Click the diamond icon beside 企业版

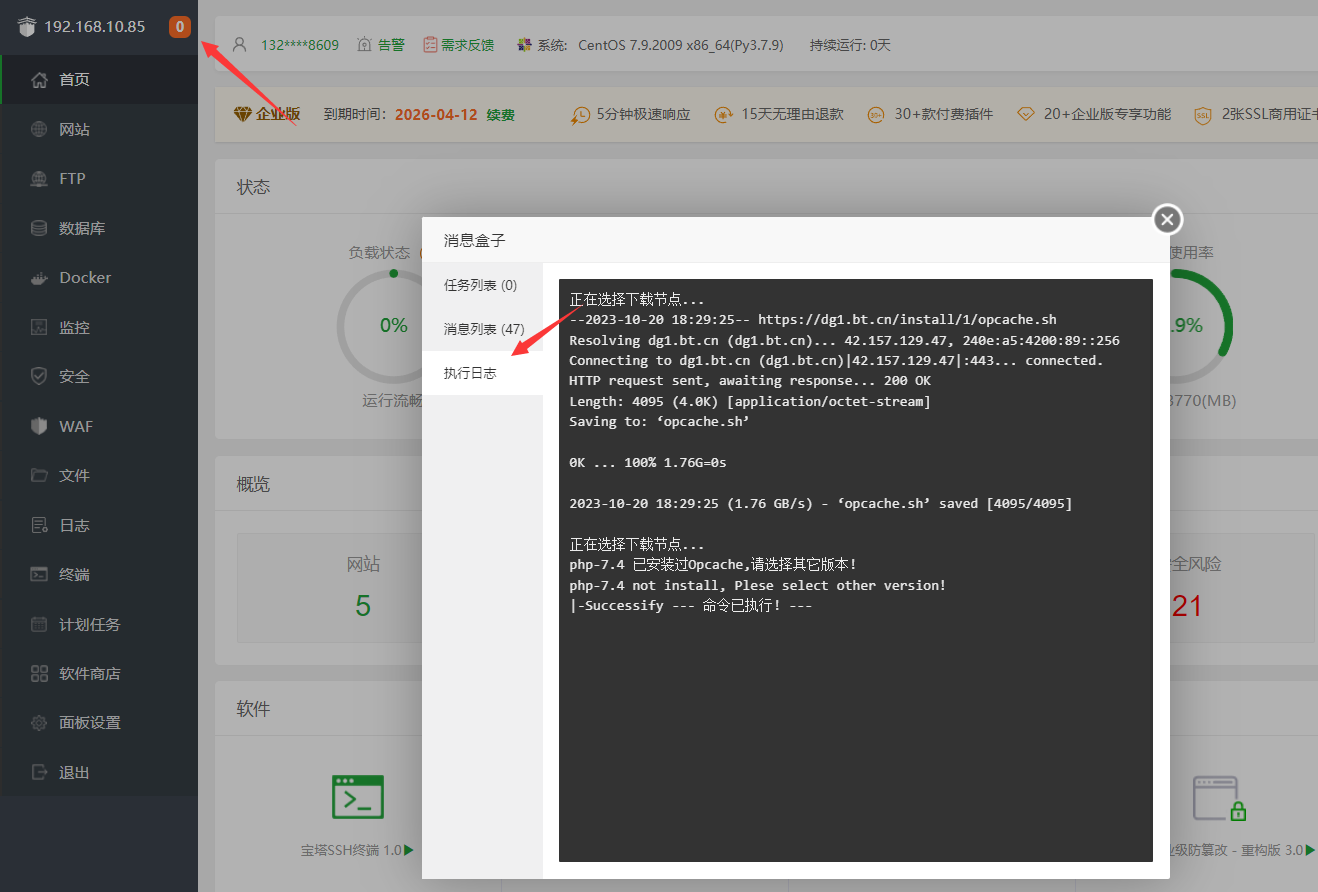(x=242, y=114)
